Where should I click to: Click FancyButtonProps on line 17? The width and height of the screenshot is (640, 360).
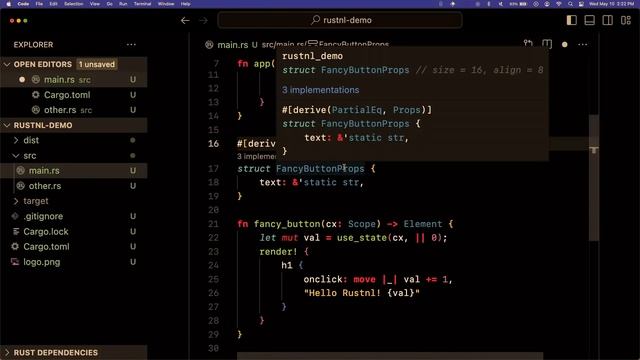click(320, 169)
